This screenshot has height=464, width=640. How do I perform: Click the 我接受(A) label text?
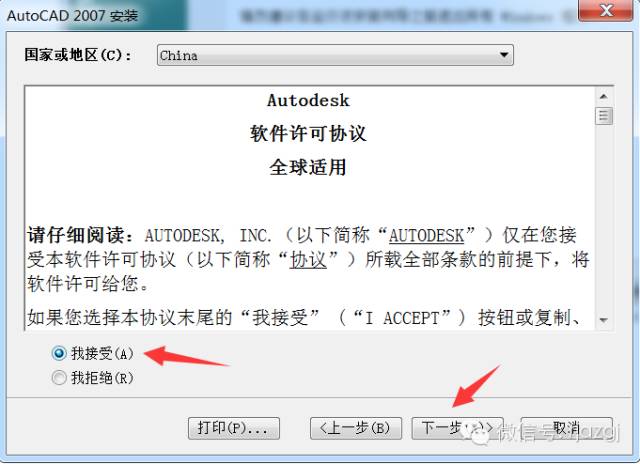click(102, 353)
